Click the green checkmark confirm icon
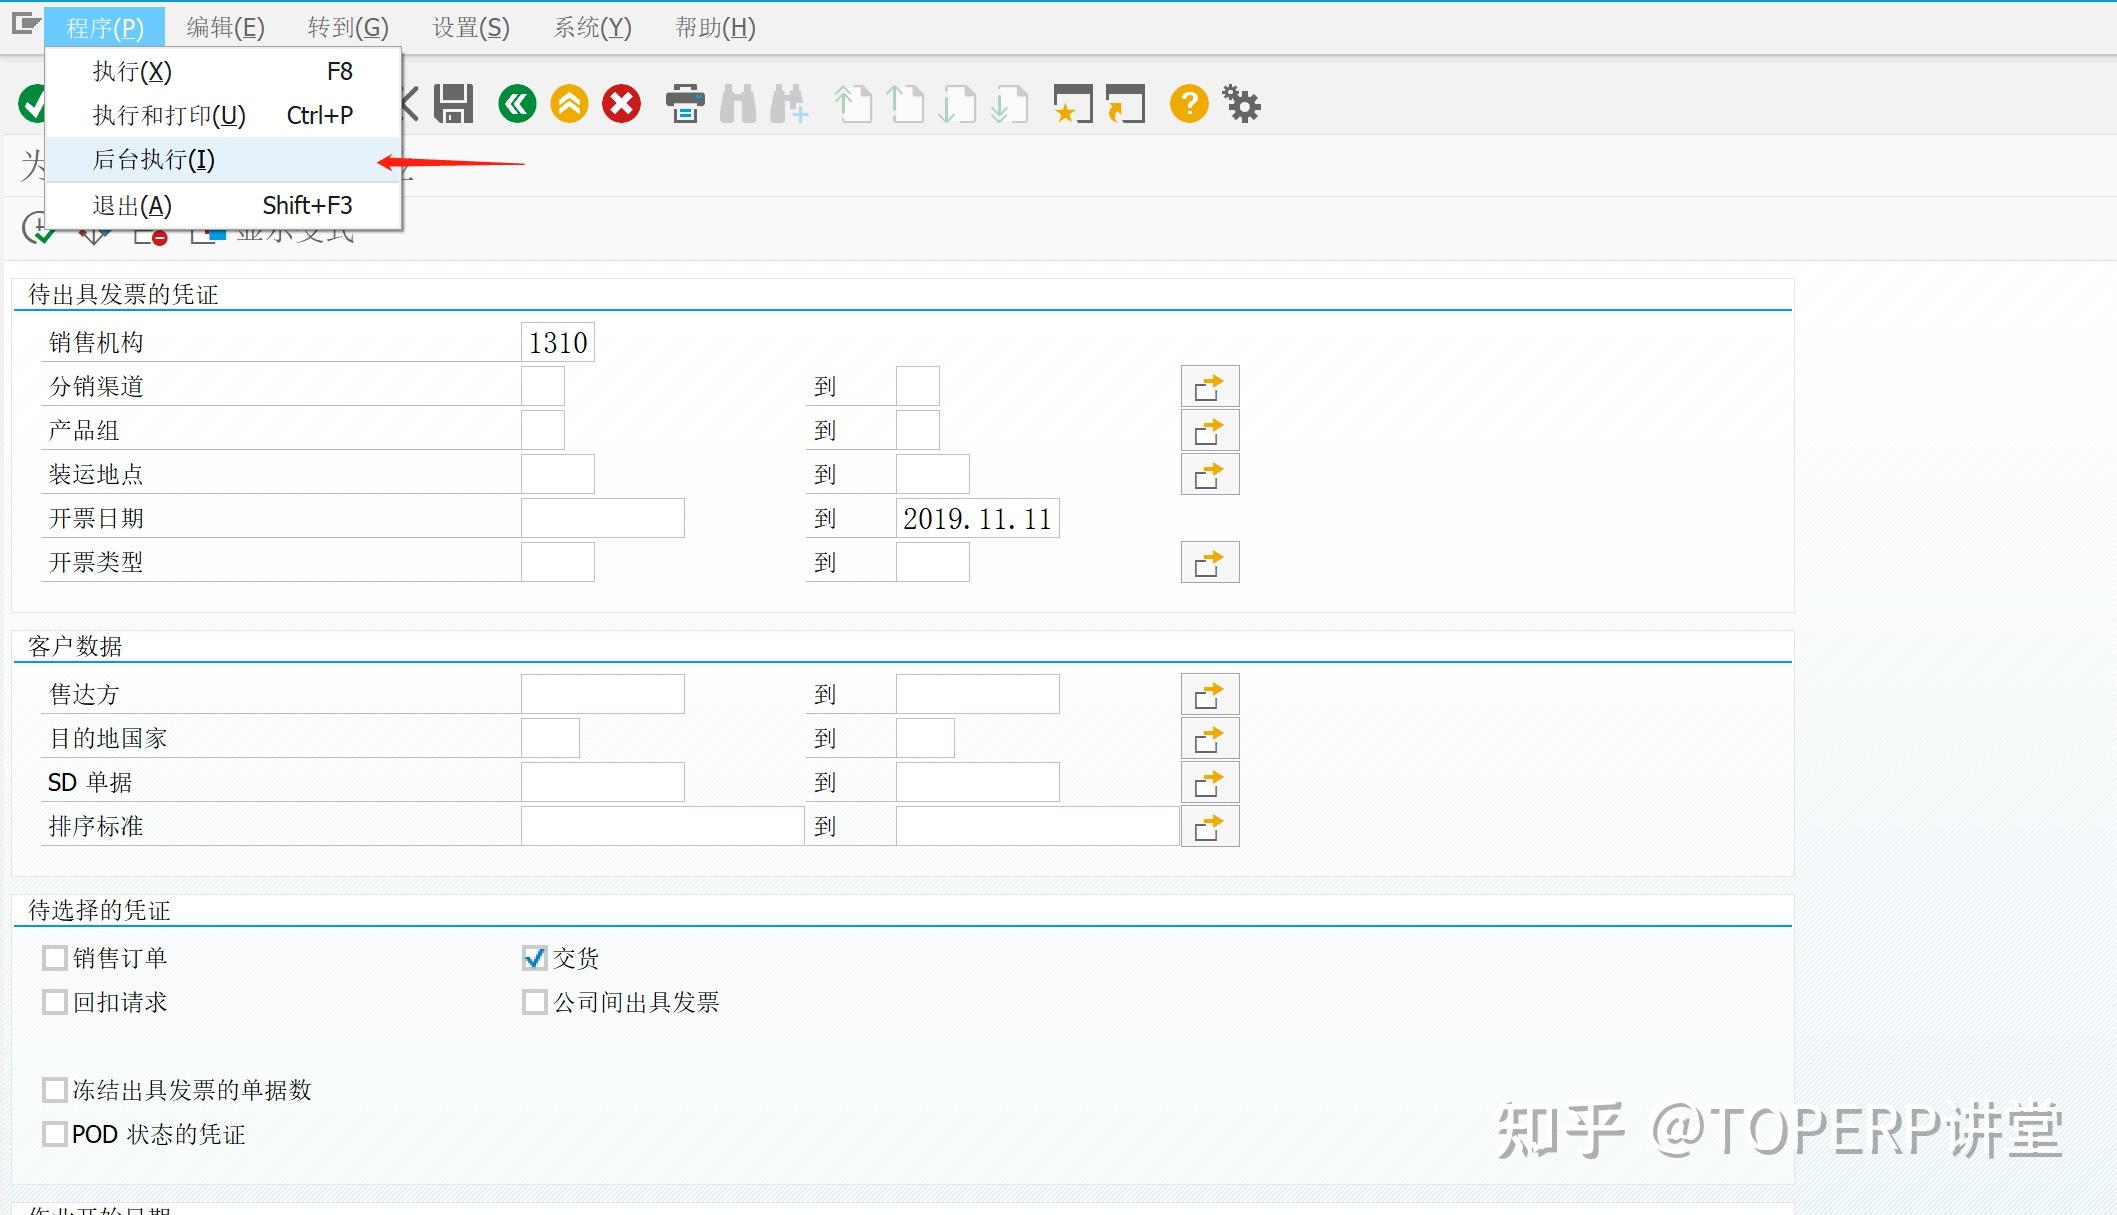Image resolution: width=2117 pixels, height=1215 pixels. (x=30, y=103)
